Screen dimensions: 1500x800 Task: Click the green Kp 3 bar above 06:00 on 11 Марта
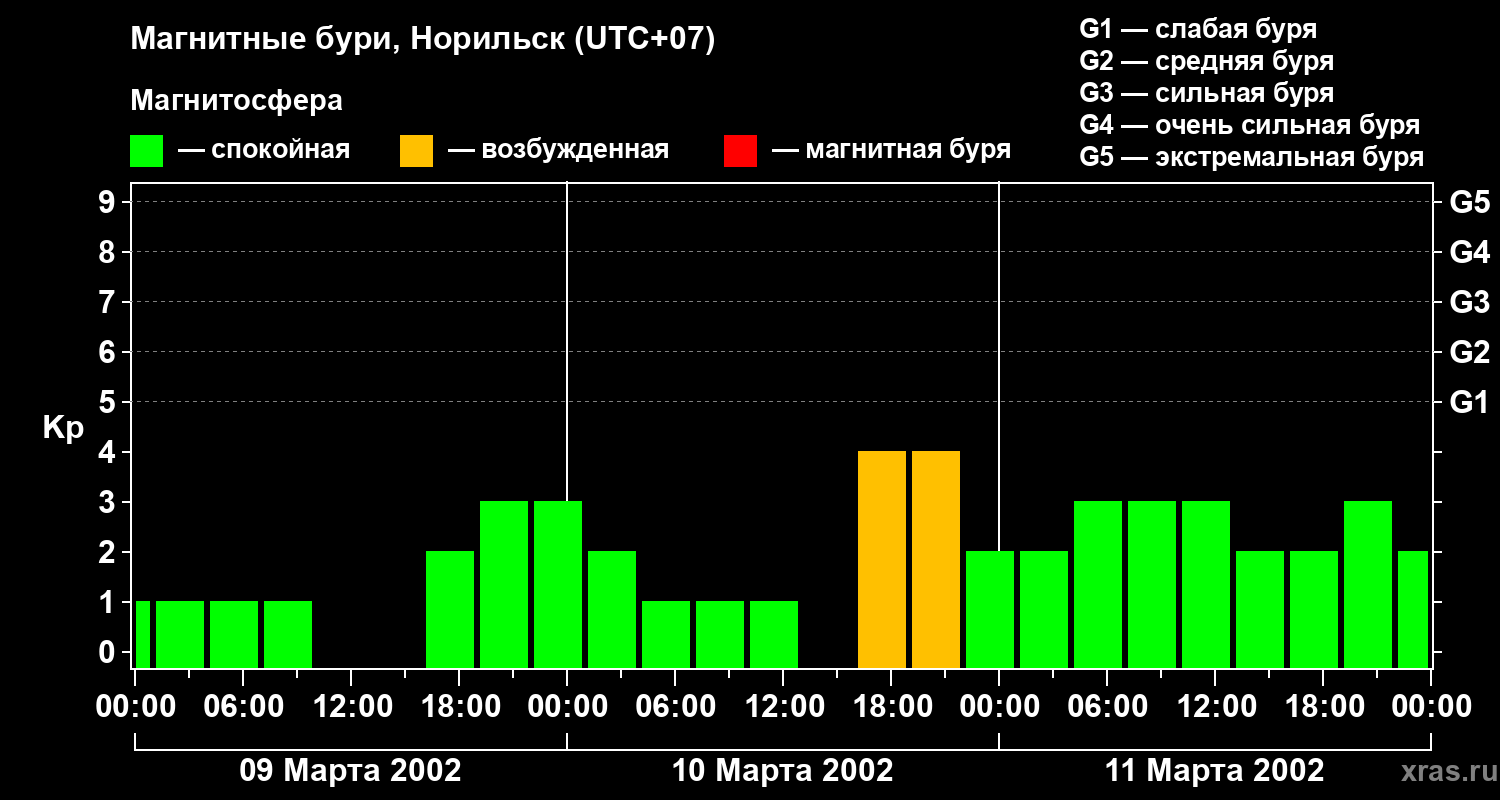click(x=1098, y=584)
